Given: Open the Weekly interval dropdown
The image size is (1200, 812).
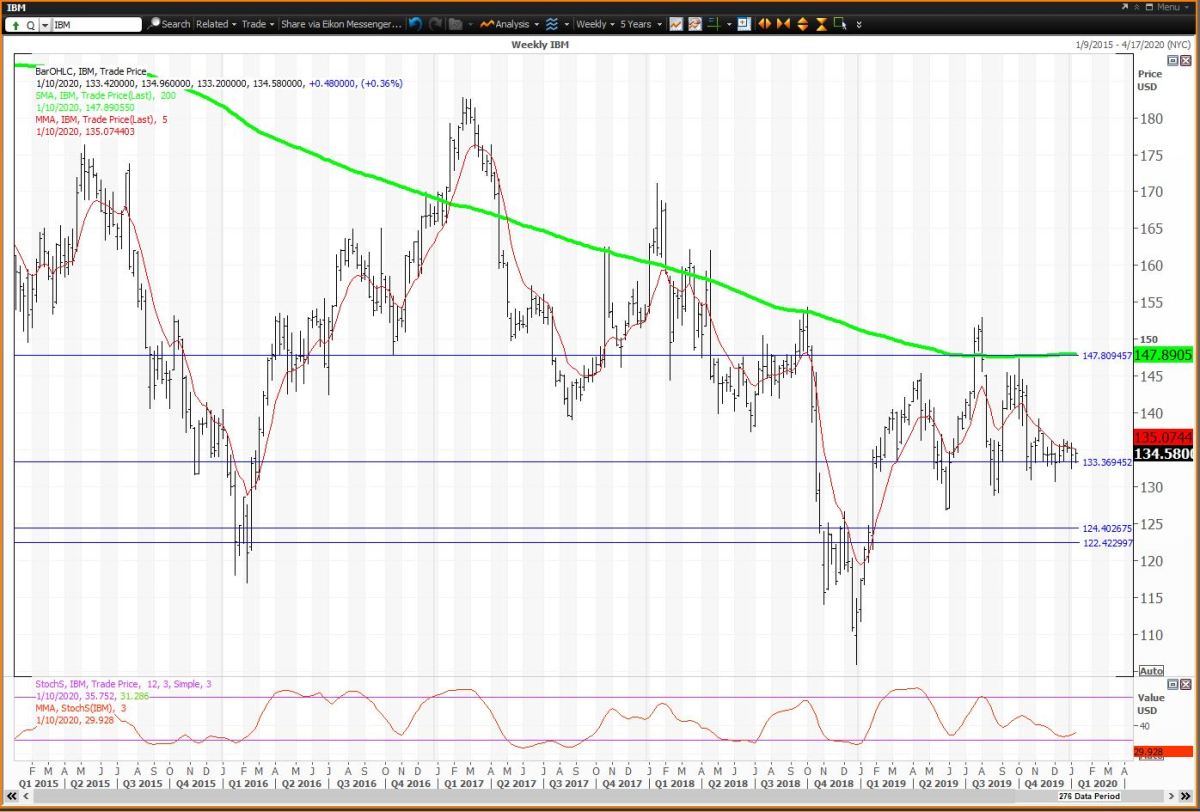Looking at the screenshot, I should [596, 23].
